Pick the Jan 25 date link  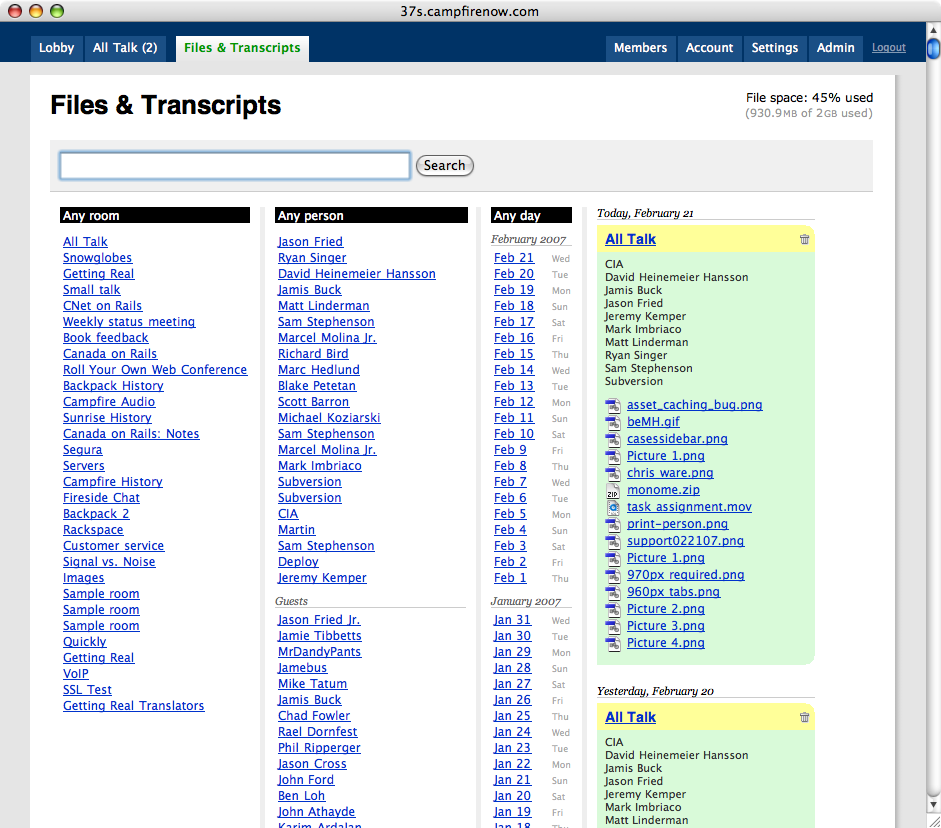[512, 716]
